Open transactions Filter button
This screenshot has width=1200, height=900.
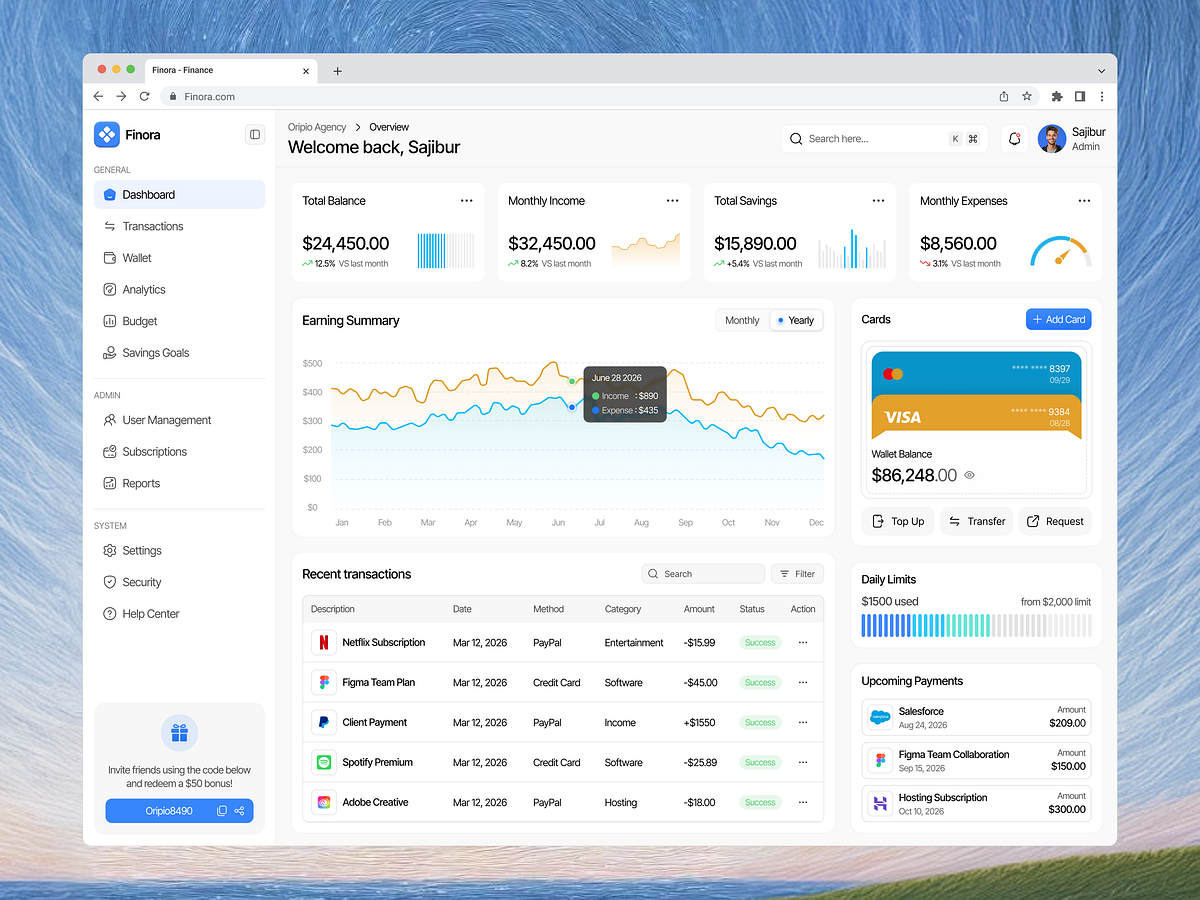(x=797, y=574)
